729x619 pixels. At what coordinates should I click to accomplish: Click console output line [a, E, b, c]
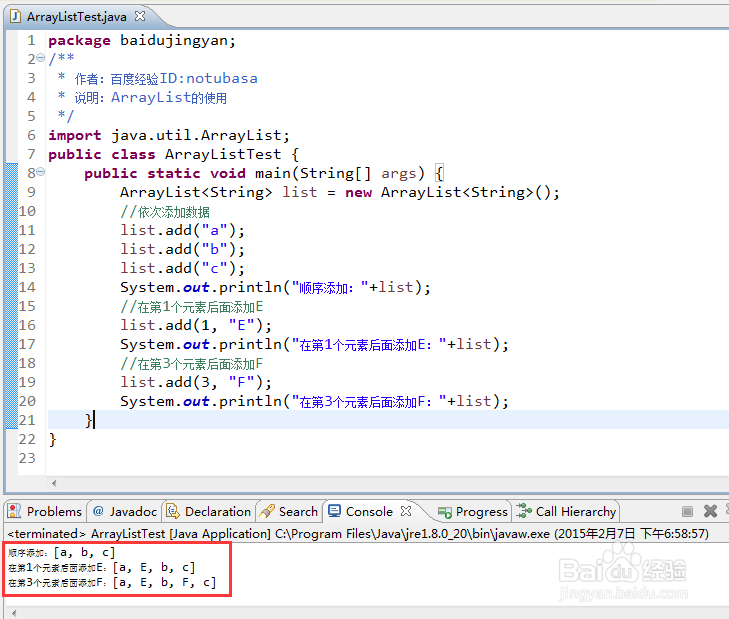click(x=101, y=567)
